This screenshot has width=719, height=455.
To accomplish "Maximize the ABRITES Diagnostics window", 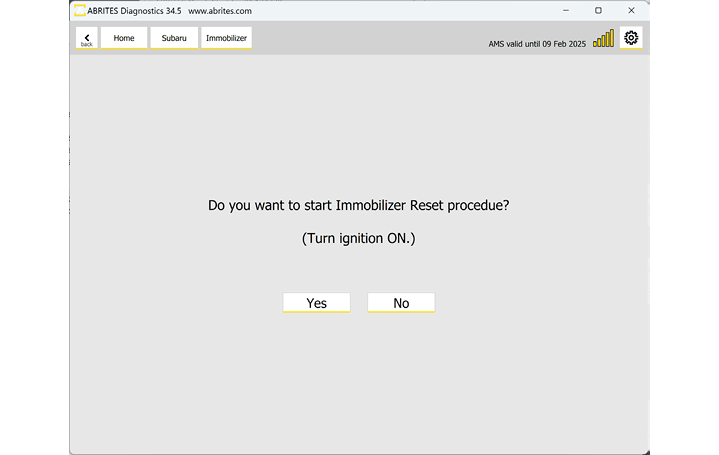I will [x=598, y=10].
